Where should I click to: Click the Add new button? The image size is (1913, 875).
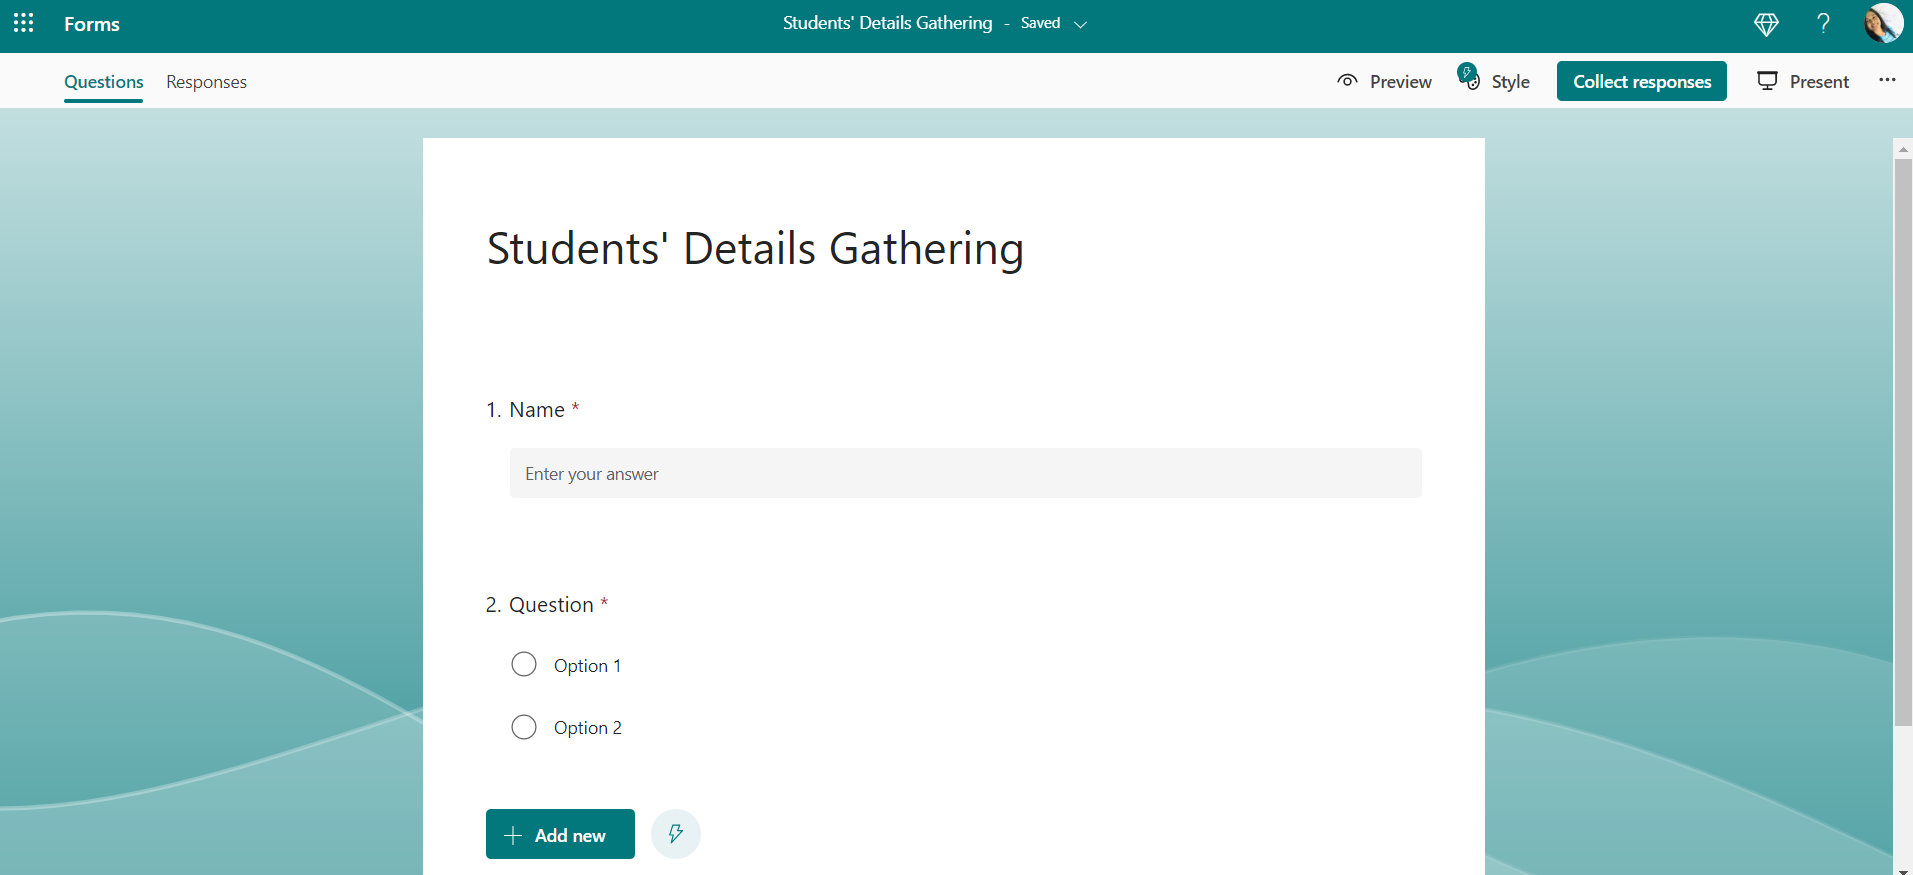(x=560, y=834)
